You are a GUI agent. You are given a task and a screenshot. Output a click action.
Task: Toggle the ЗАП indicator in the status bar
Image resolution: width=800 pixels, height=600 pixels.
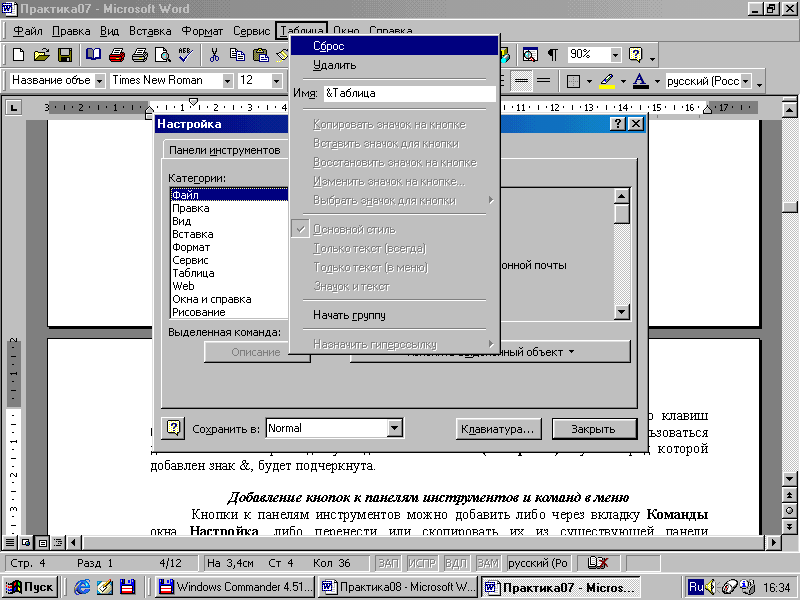388,563
